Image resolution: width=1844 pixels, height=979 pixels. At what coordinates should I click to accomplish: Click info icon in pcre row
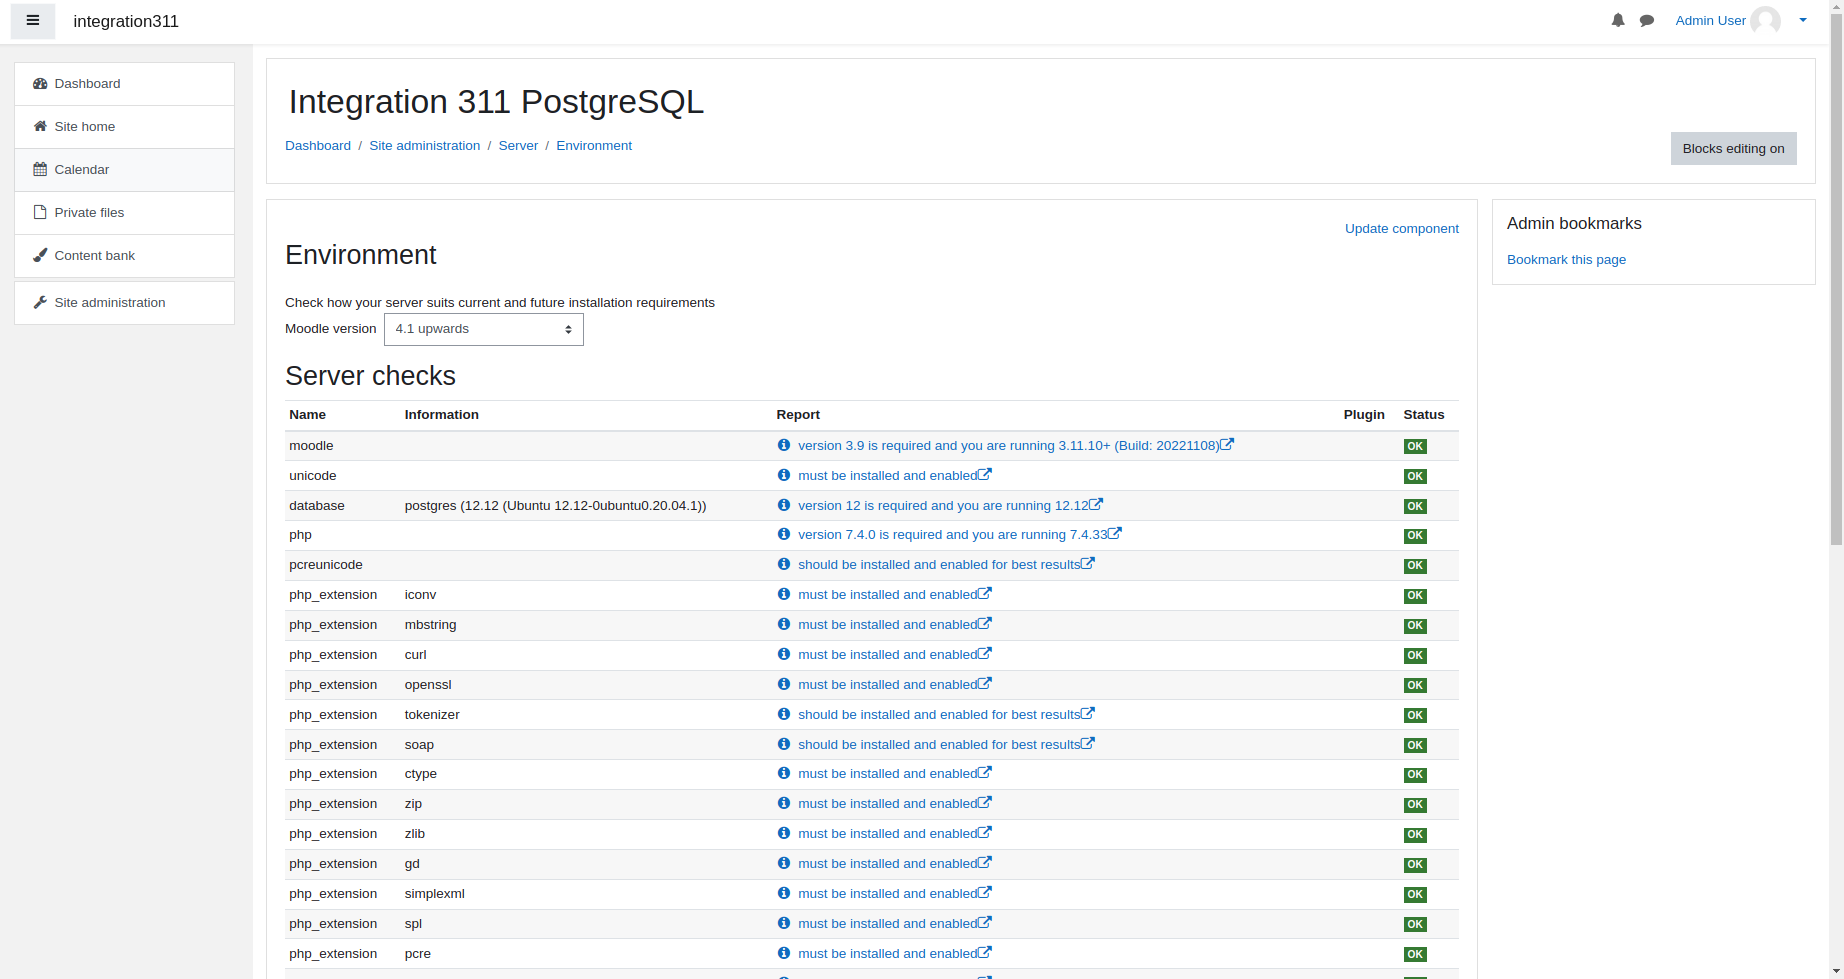(784, 953)
